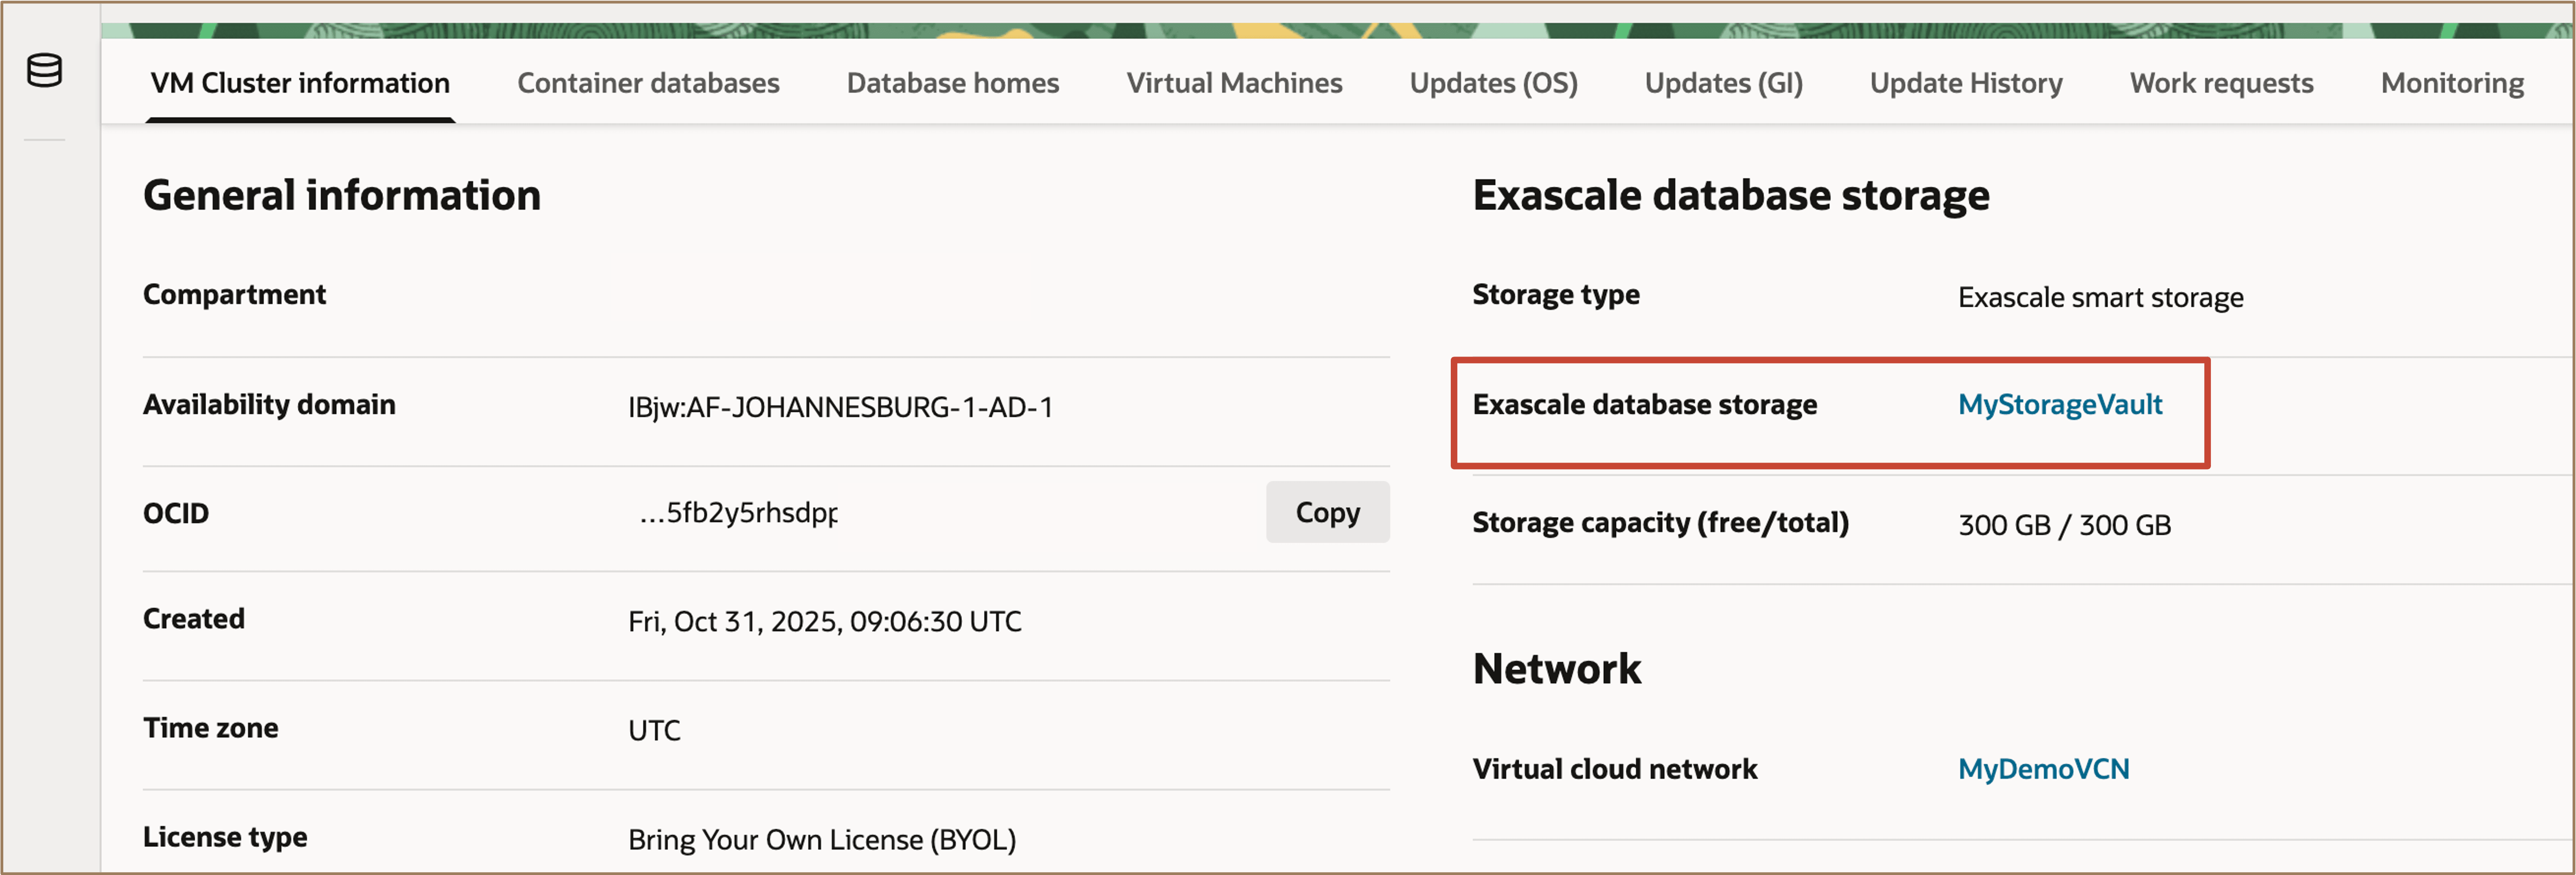Click the Exascale smart storage value
The width and height of the screenshot is (2576, 875).
(2100, 296)
